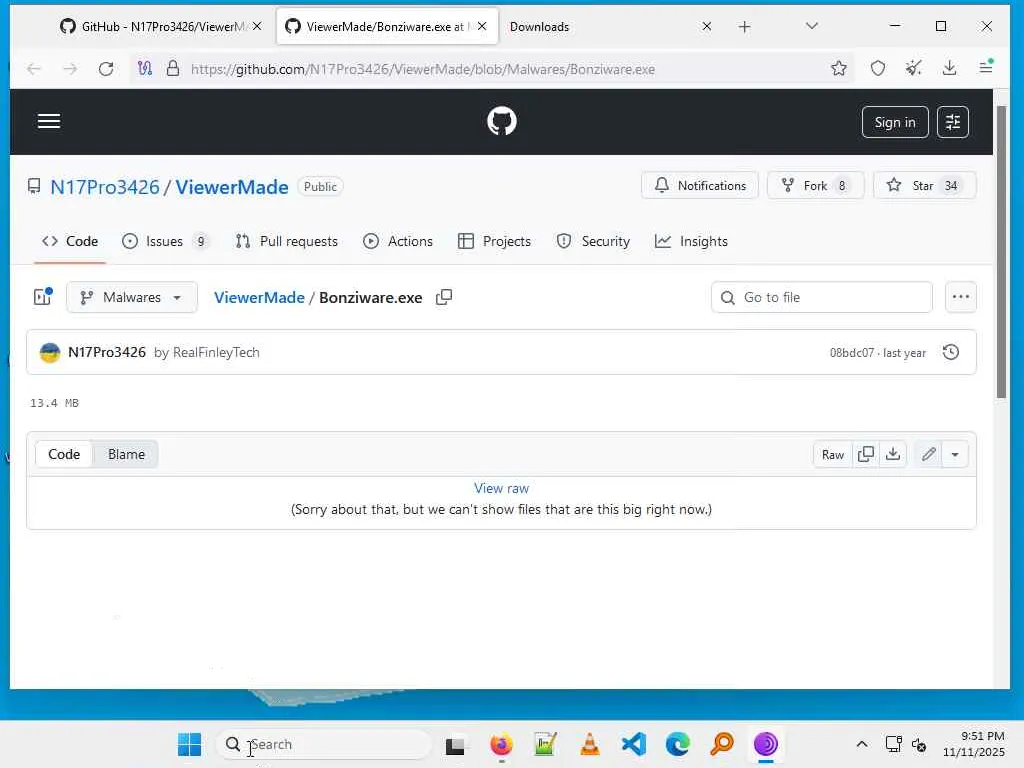Close the ViewerMade/Bonziware.exe tab
Image resolution: width=1024 pixels, height=768 pixels.
(482, 27)
